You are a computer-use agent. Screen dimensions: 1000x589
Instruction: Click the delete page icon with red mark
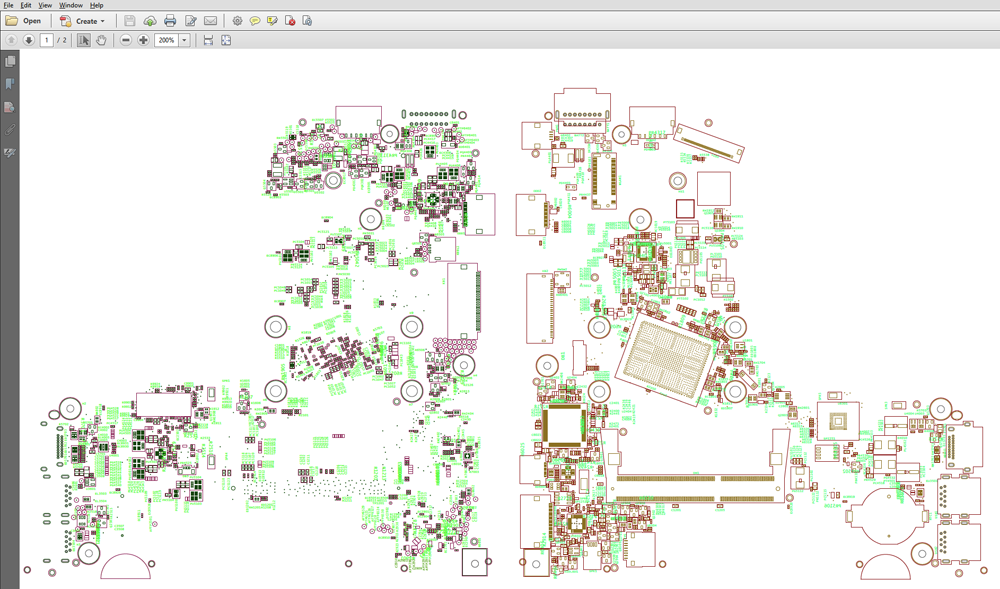pyautogui.click(x=290, y=21)
